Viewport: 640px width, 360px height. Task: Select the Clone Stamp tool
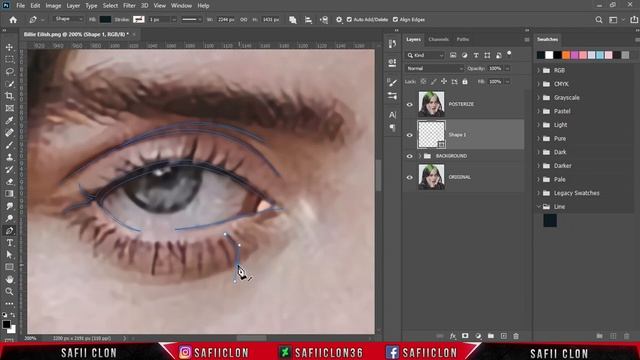9,158
